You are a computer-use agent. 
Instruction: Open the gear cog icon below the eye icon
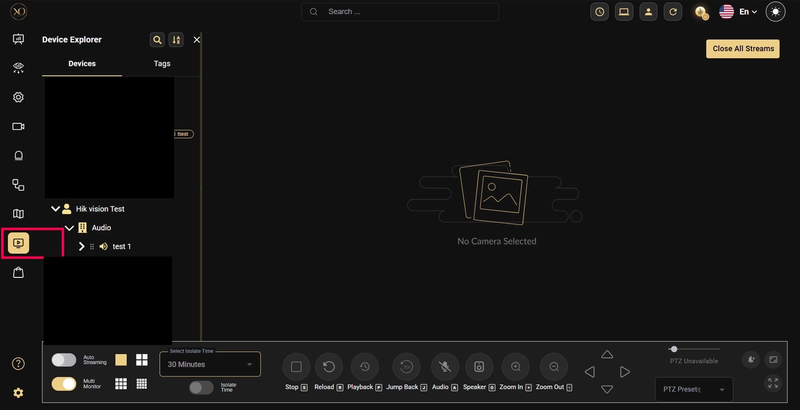(18, 97)
